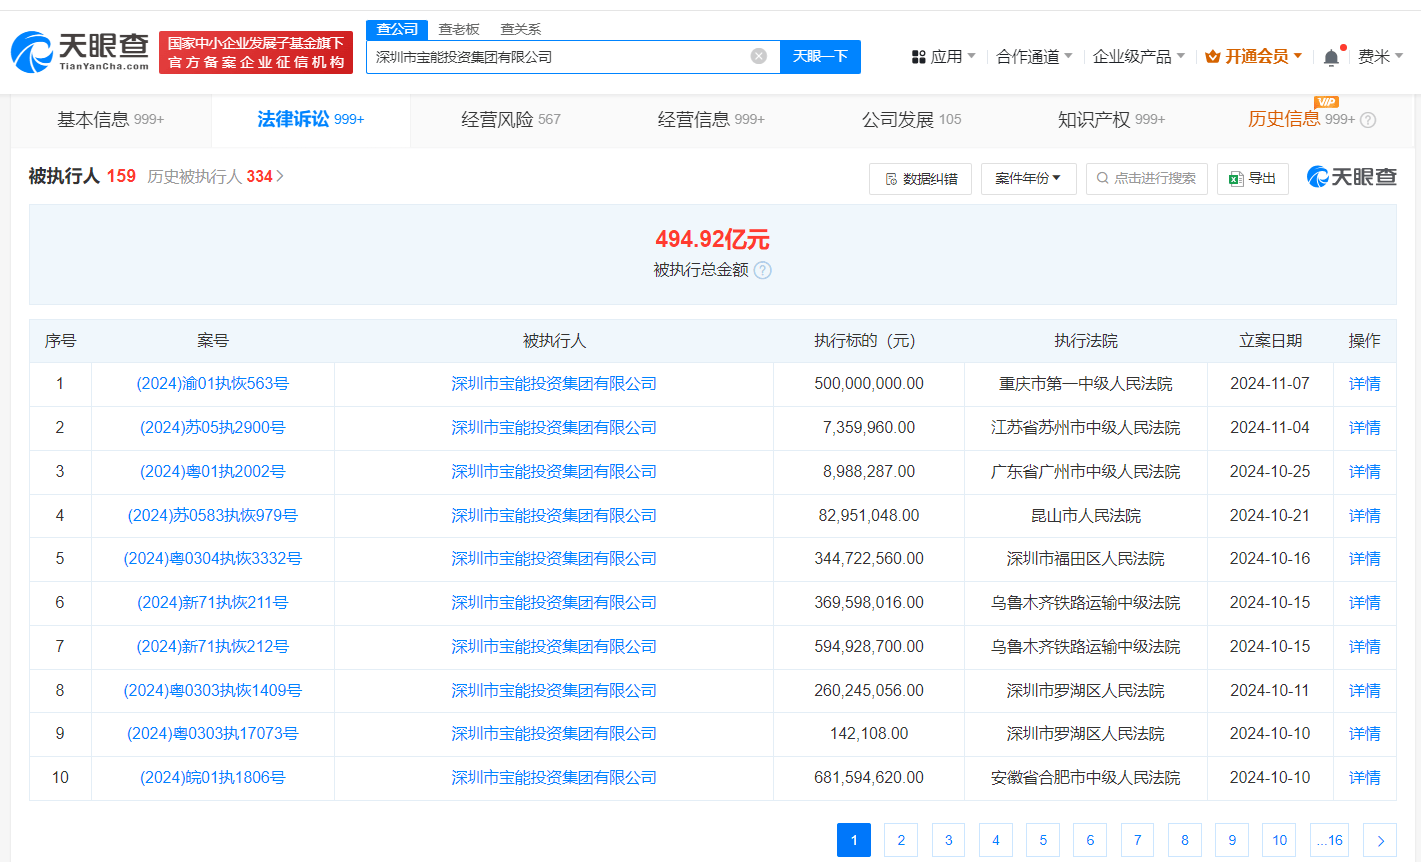Go to next page with arrow
The image size is (1421, 862).
tap(1380, 840)
